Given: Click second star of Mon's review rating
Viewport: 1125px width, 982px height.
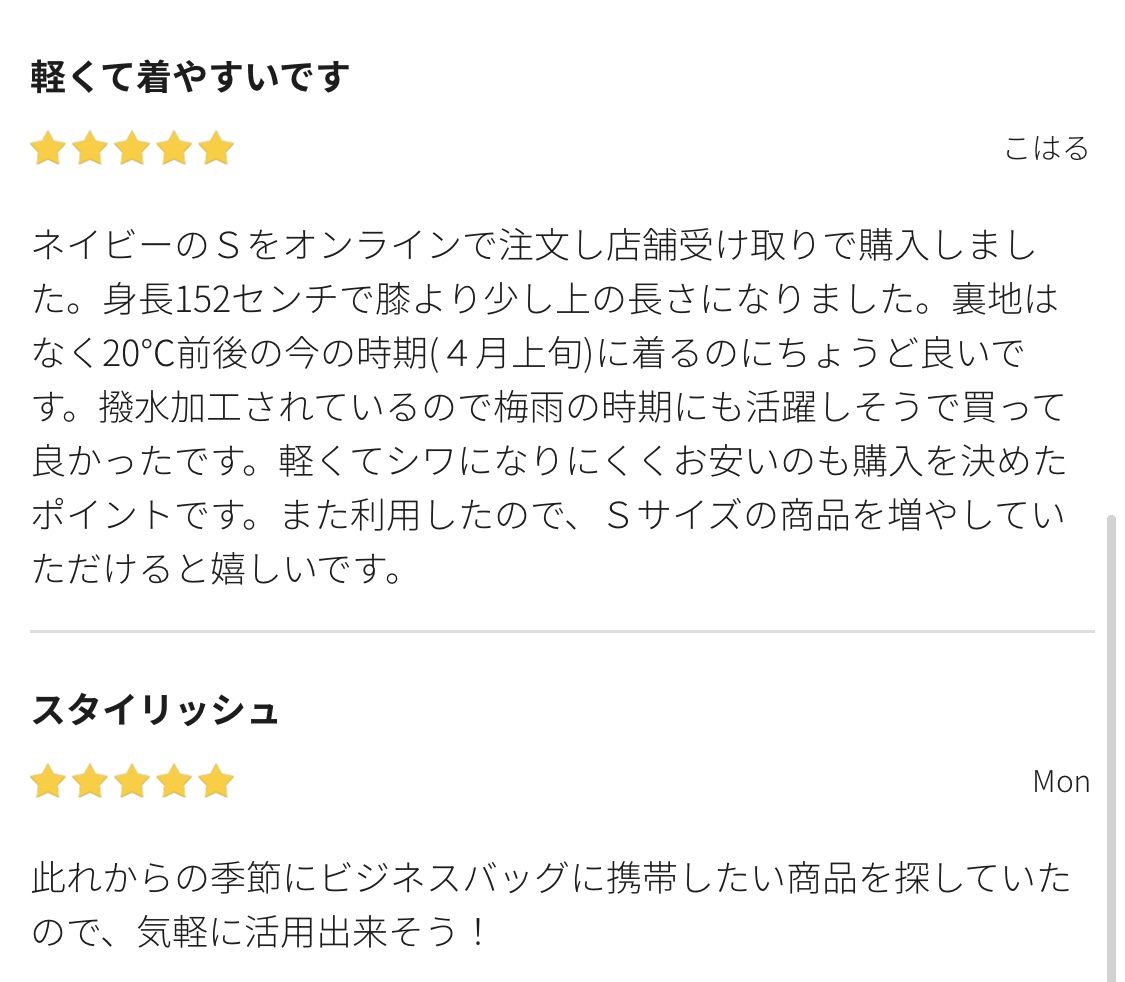Looking at the screenshot, I should [90, 781].
